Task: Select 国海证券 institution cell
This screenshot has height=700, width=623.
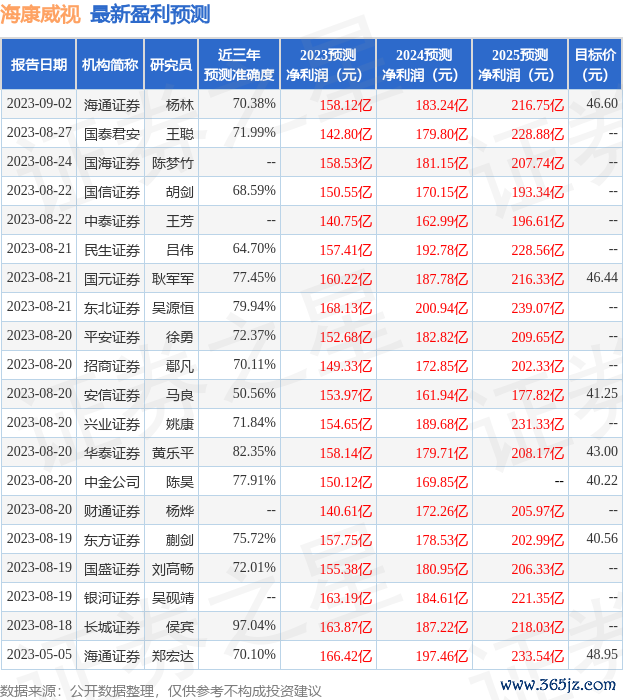Action: tap(112, 163)
